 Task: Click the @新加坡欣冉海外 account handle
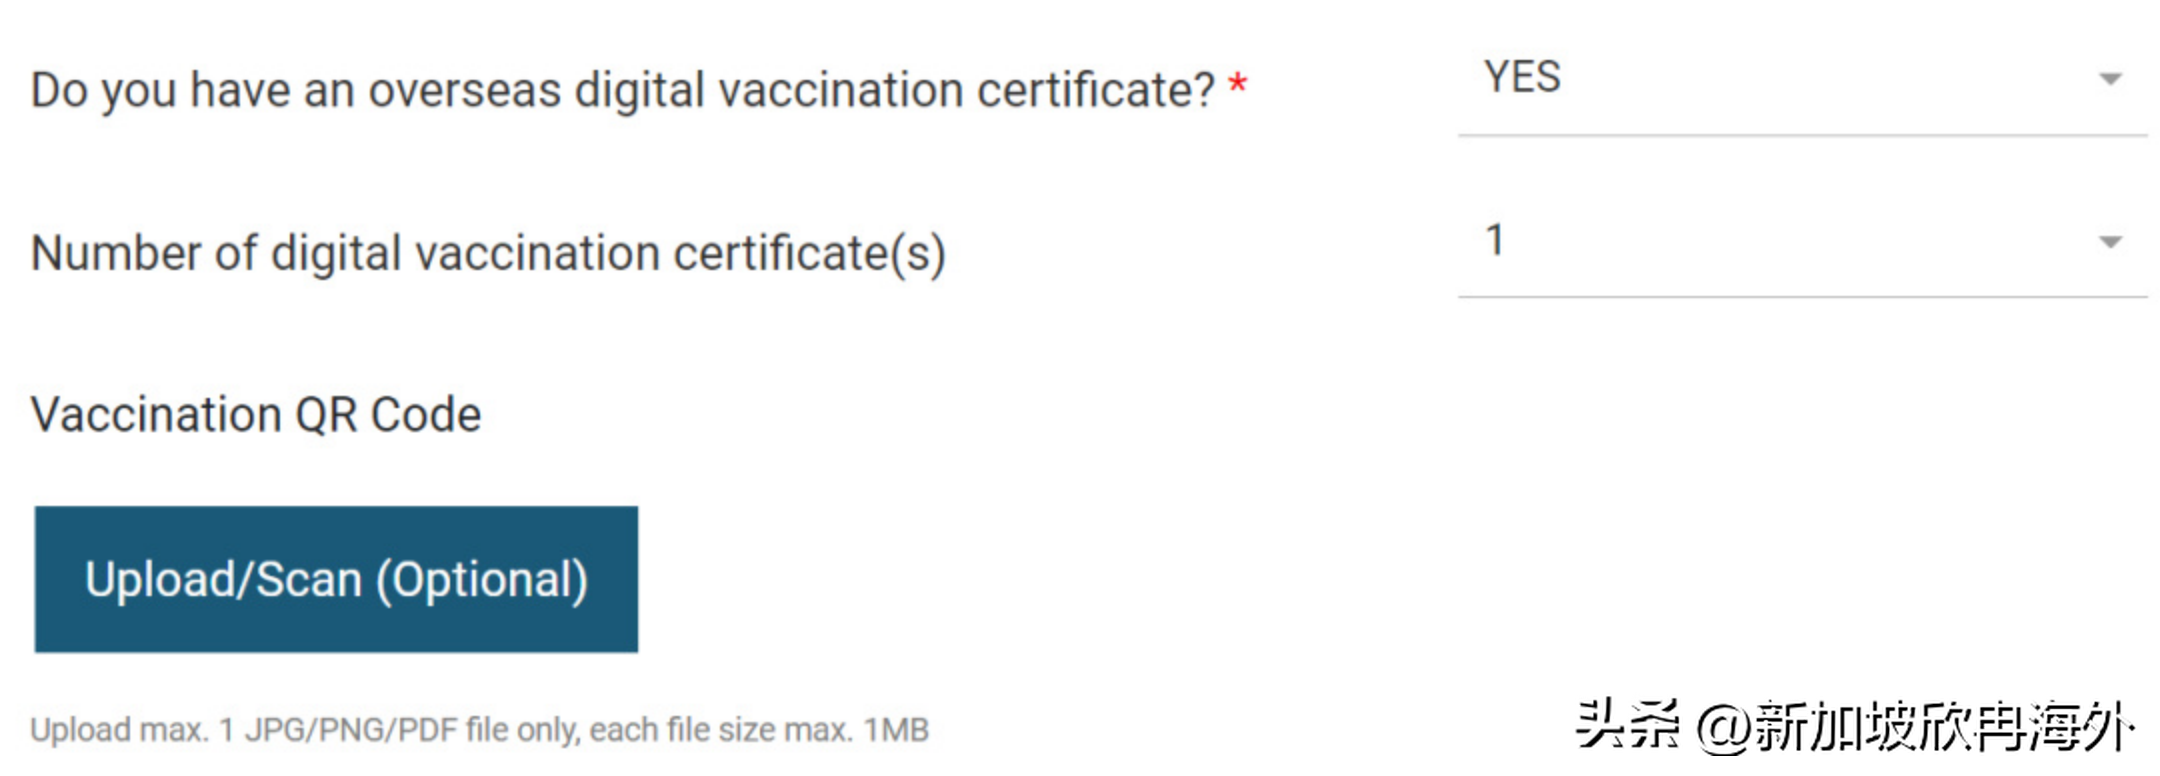pos(1916,726)
